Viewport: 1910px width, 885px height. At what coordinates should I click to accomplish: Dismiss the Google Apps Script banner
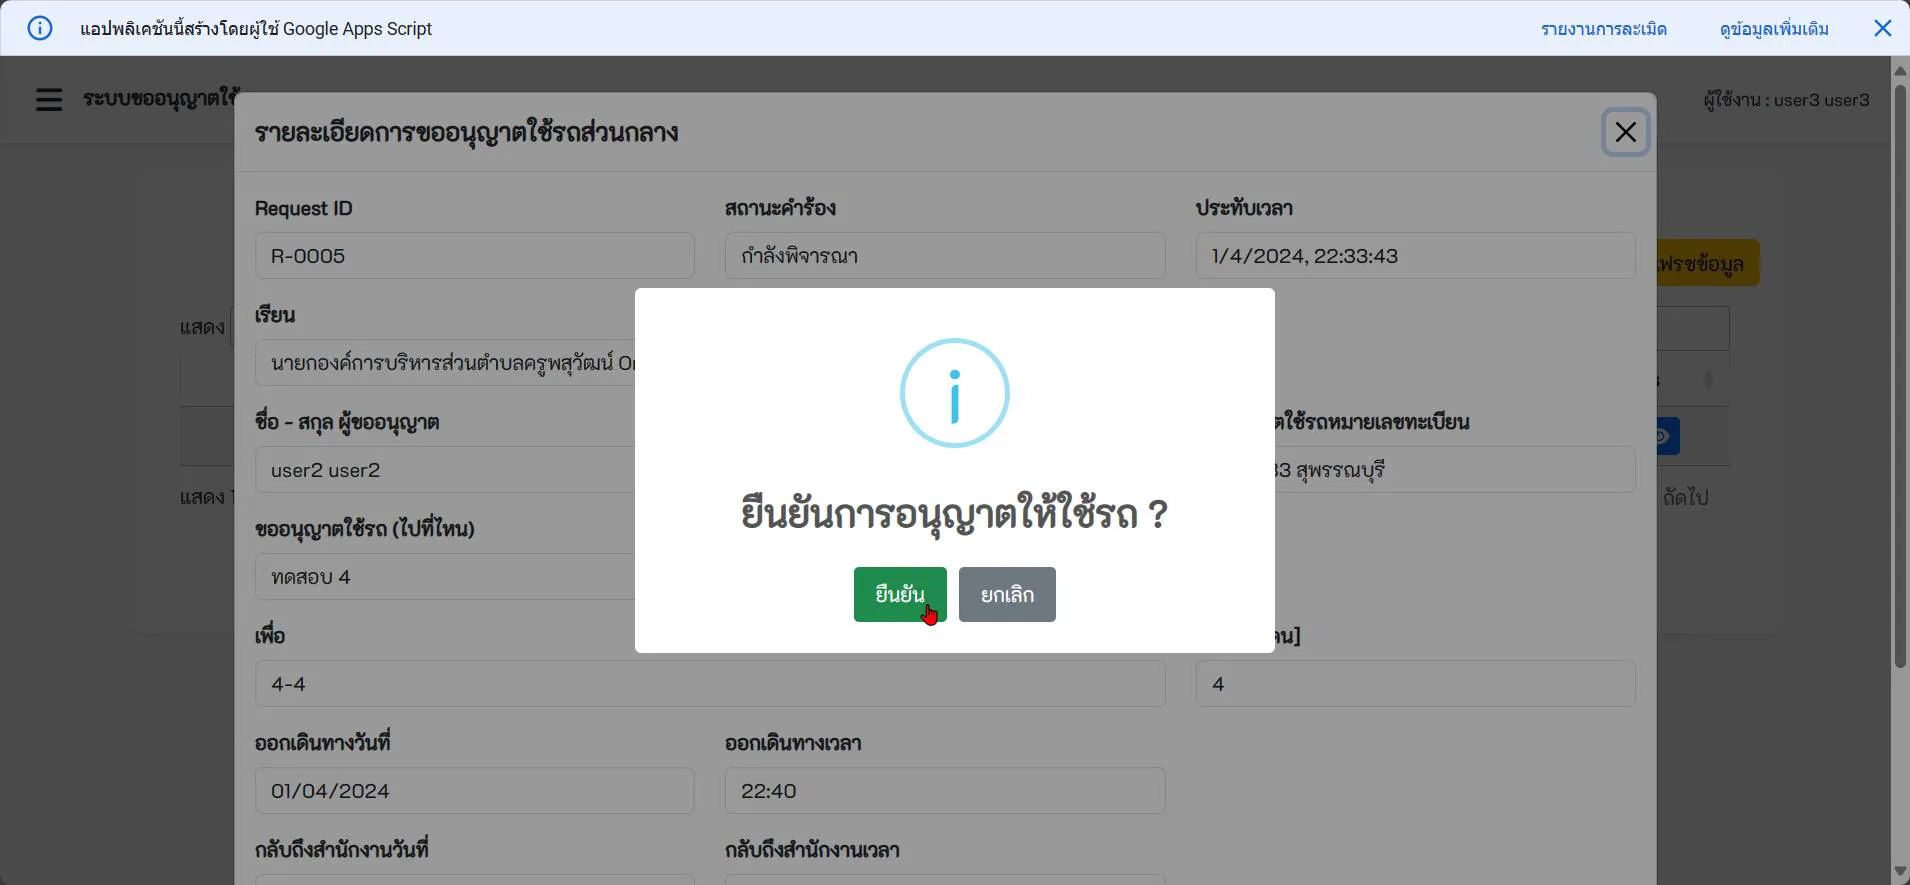[x=1882, y=28]
